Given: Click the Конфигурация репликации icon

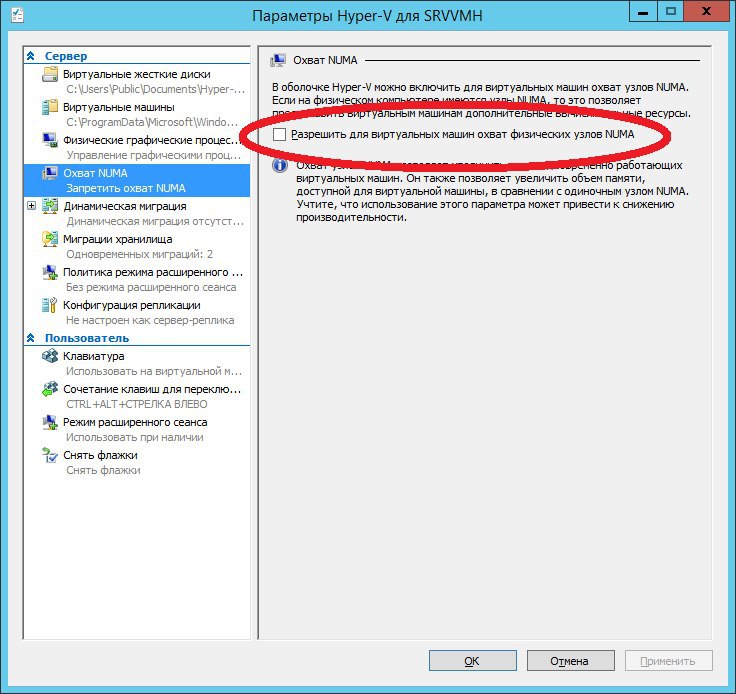Looking at the screenshot, I should (x=50, y=305).
